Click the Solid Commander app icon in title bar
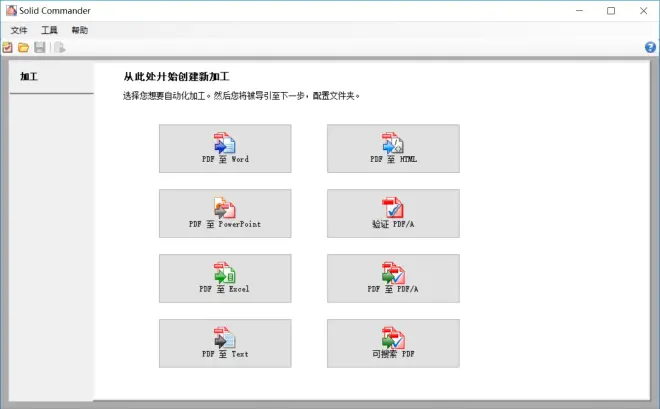Image resolution: width=660 pixels, height=409 pixels. 11,11
